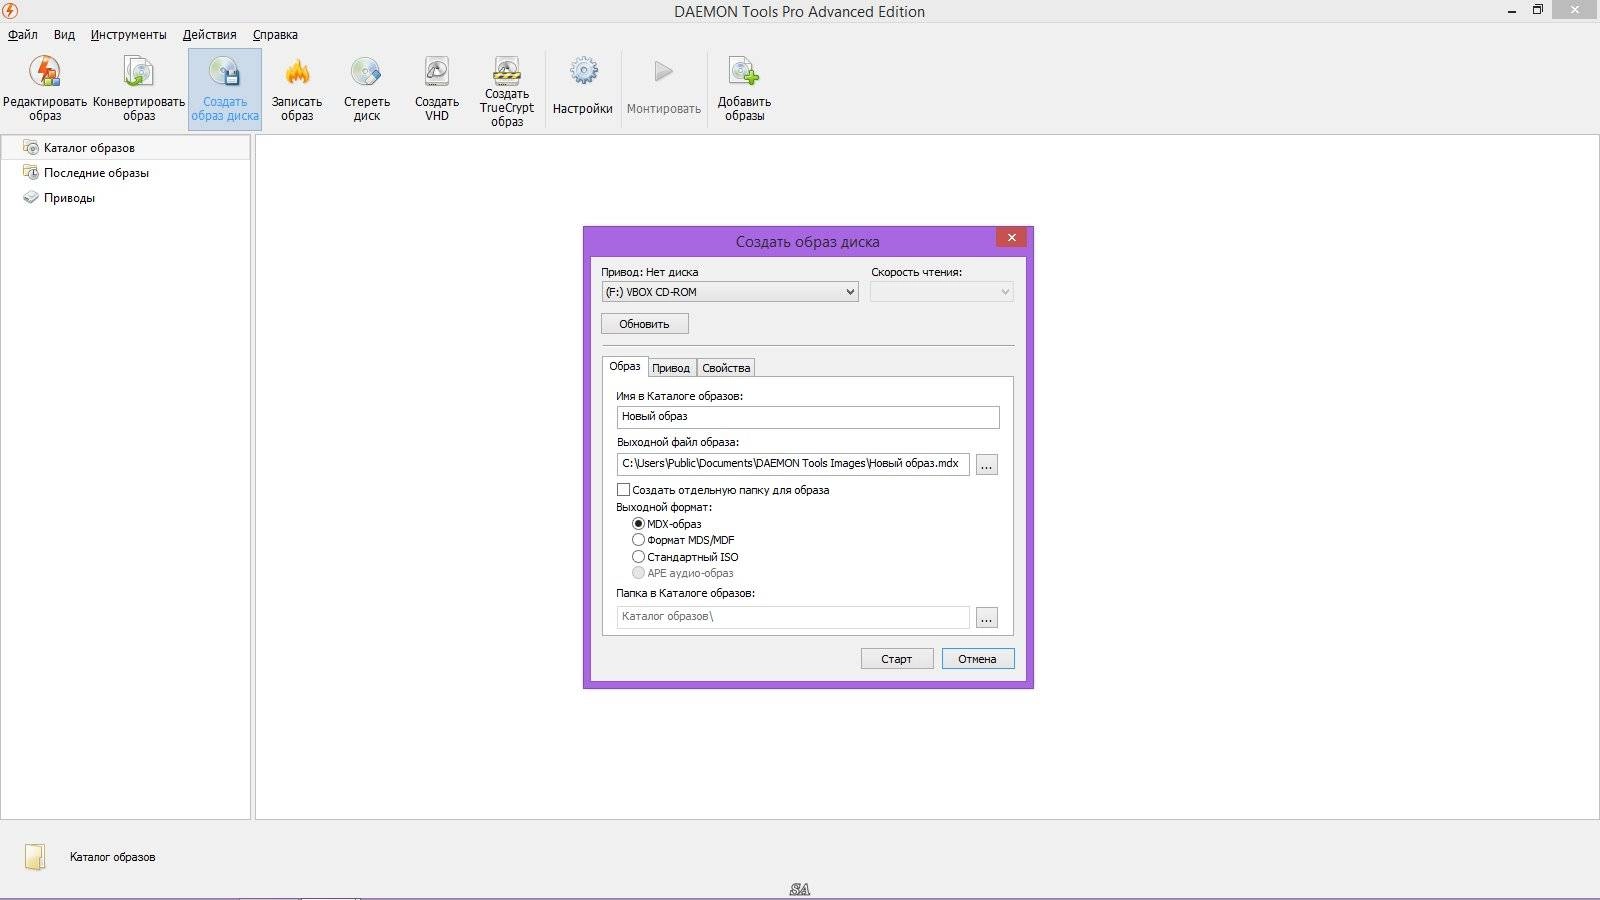Expand the VBOX CD-ROM drive dropdown
The width and height of the screenshot is (1600, 900).
pyautogui.click(x=730, y=292)
